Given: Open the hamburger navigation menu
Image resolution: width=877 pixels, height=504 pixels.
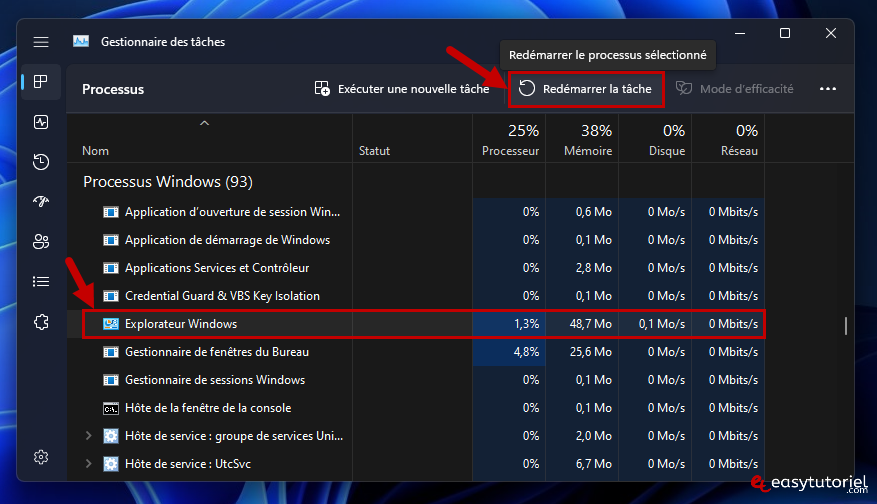Looking at the screenshot, I should point(41,42).
